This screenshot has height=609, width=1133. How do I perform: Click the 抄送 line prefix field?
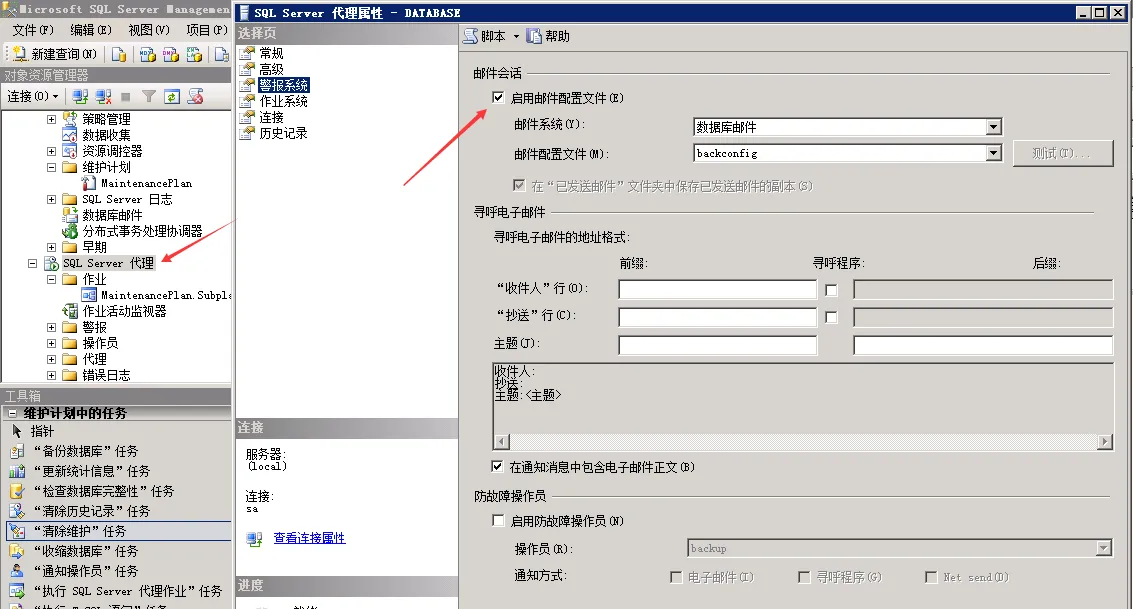pos(718,317)
